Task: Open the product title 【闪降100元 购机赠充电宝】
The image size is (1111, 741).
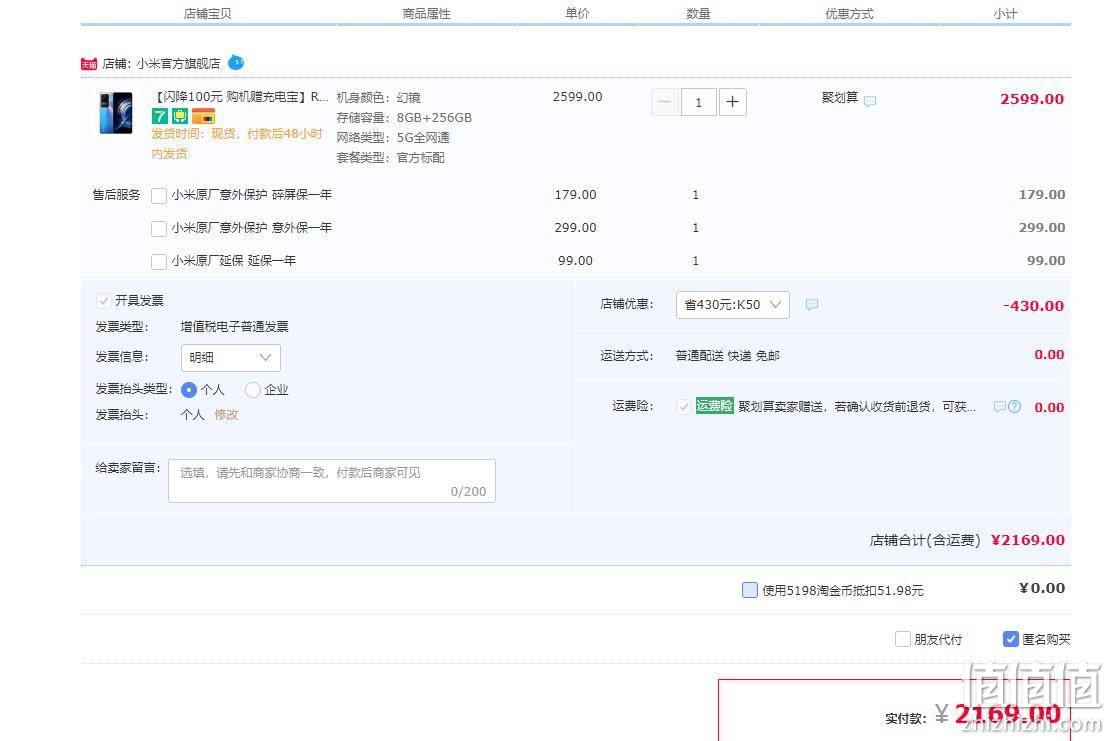Action: 240,97
